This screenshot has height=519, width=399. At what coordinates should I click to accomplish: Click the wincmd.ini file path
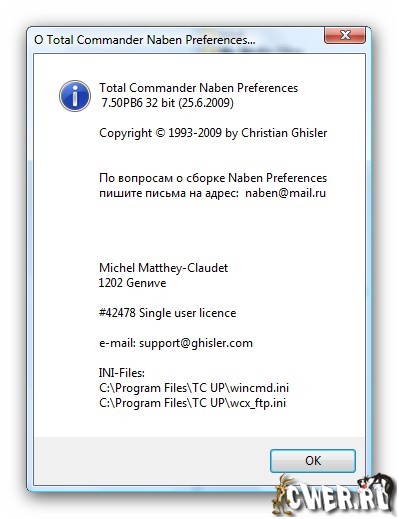click(x=194, y=388)
